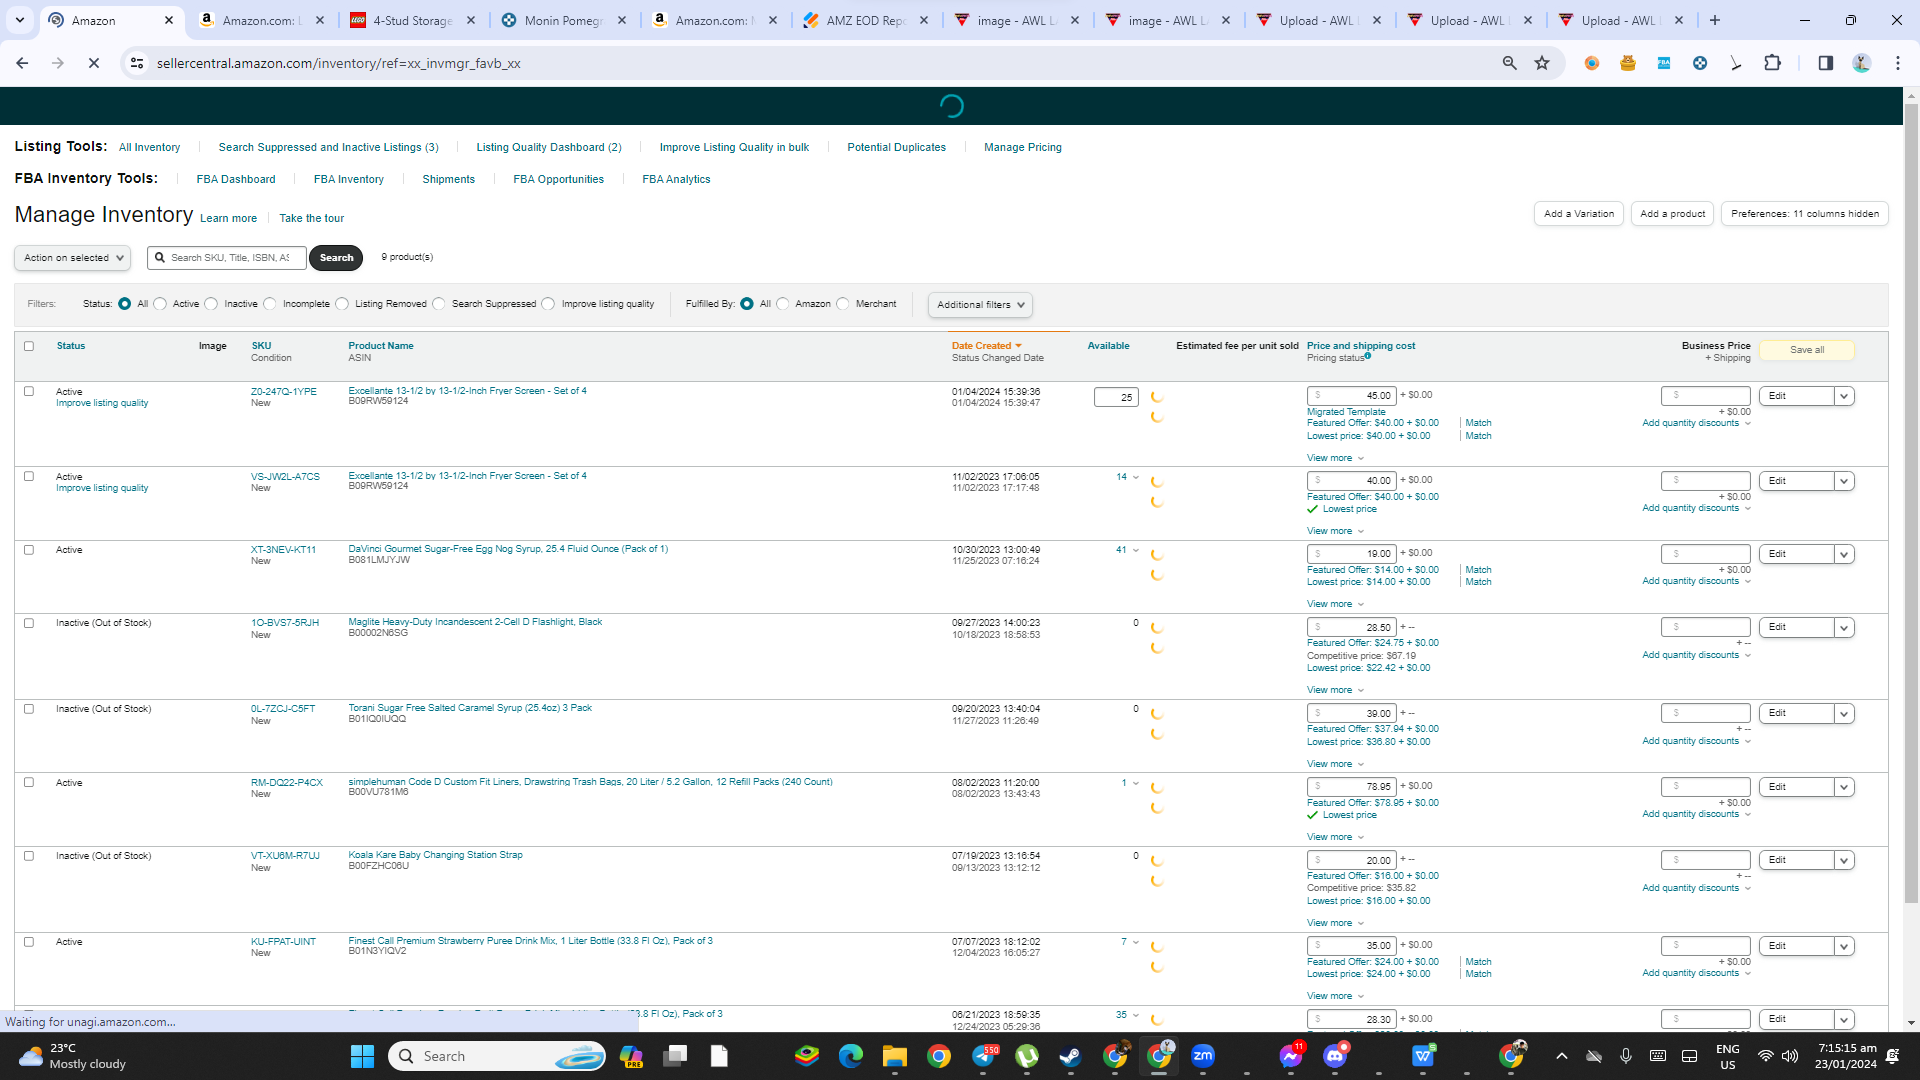The image size is (1920, 1080).
Task: Open the TunnelBear extension icon
Action: pyautogui.click(x=1628, y=63)
